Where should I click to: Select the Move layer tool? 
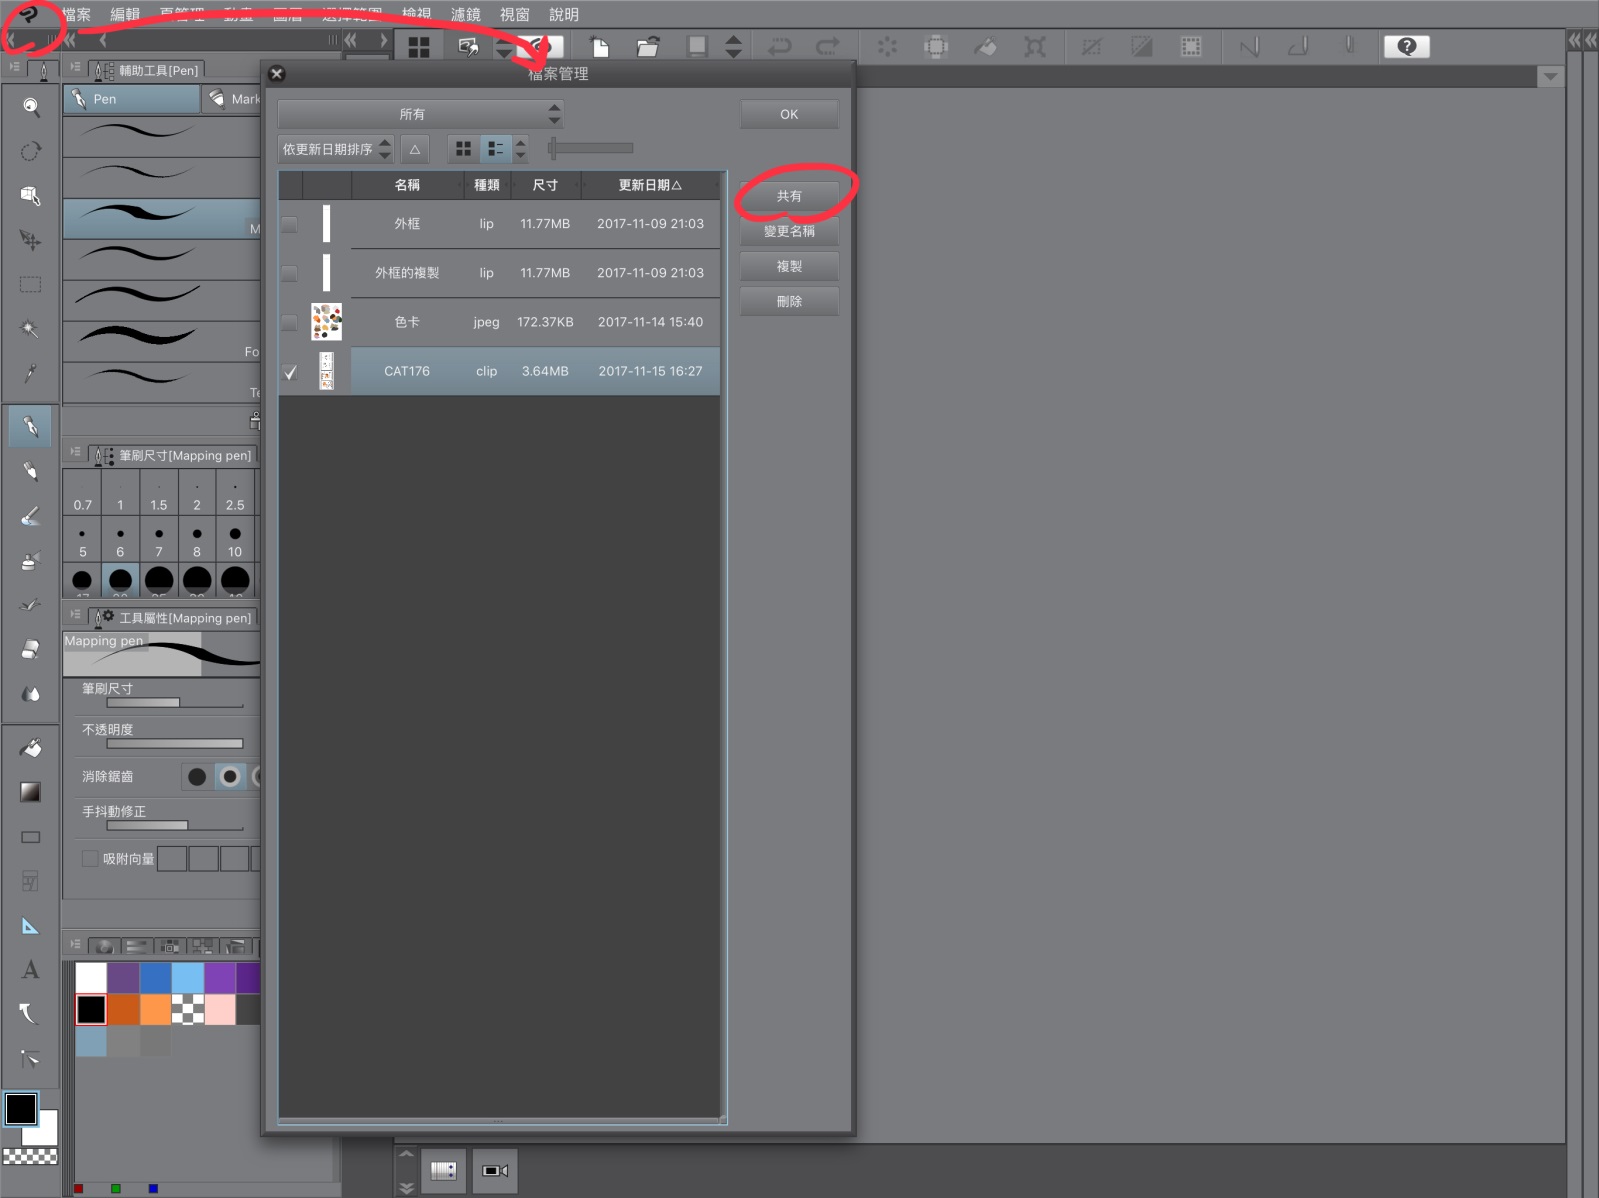pyautogui.click(x=31, y=240)
